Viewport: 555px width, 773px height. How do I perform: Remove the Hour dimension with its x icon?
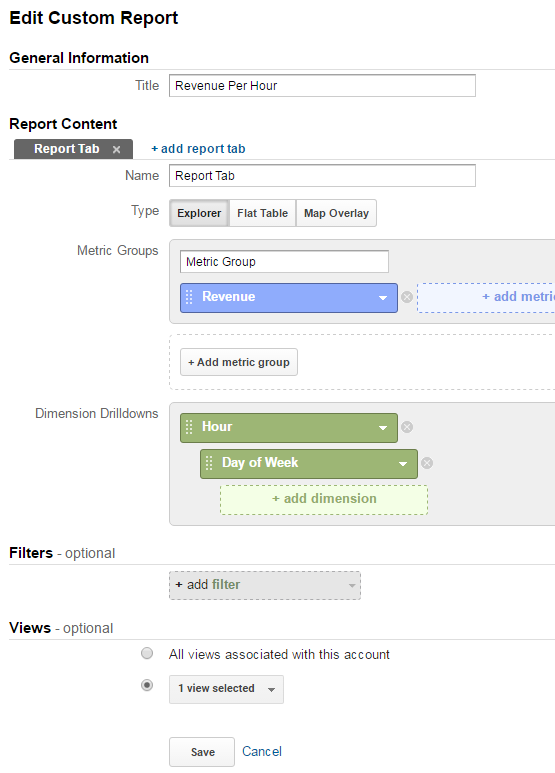pos(407,427)
